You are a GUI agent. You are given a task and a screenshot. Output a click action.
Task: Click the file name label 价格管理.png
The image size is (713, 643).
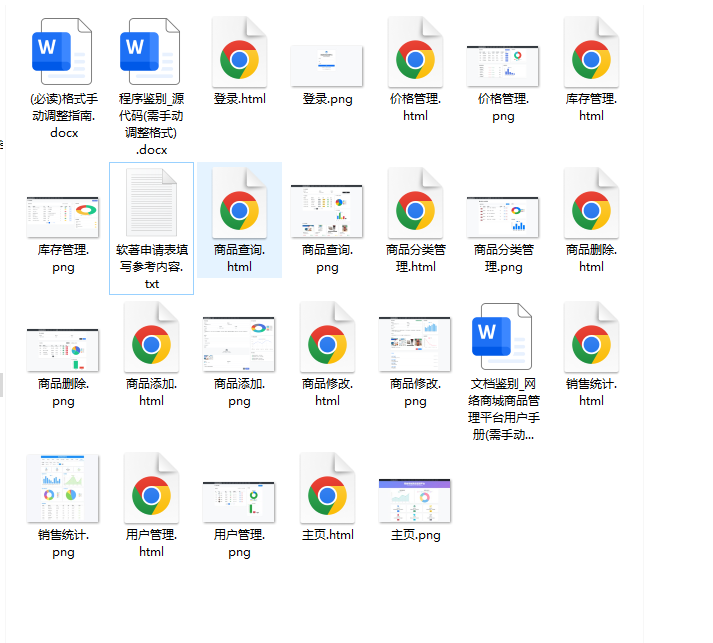[503, 107]
